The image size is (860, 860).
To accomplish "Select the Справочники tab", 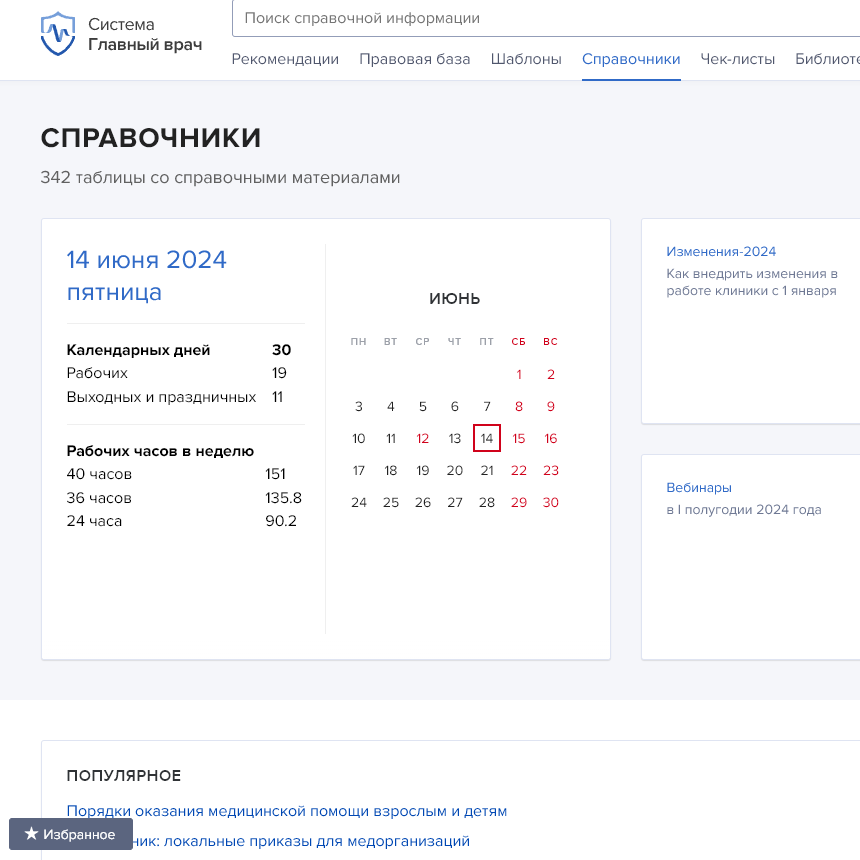I will click(x=631, y=59).
